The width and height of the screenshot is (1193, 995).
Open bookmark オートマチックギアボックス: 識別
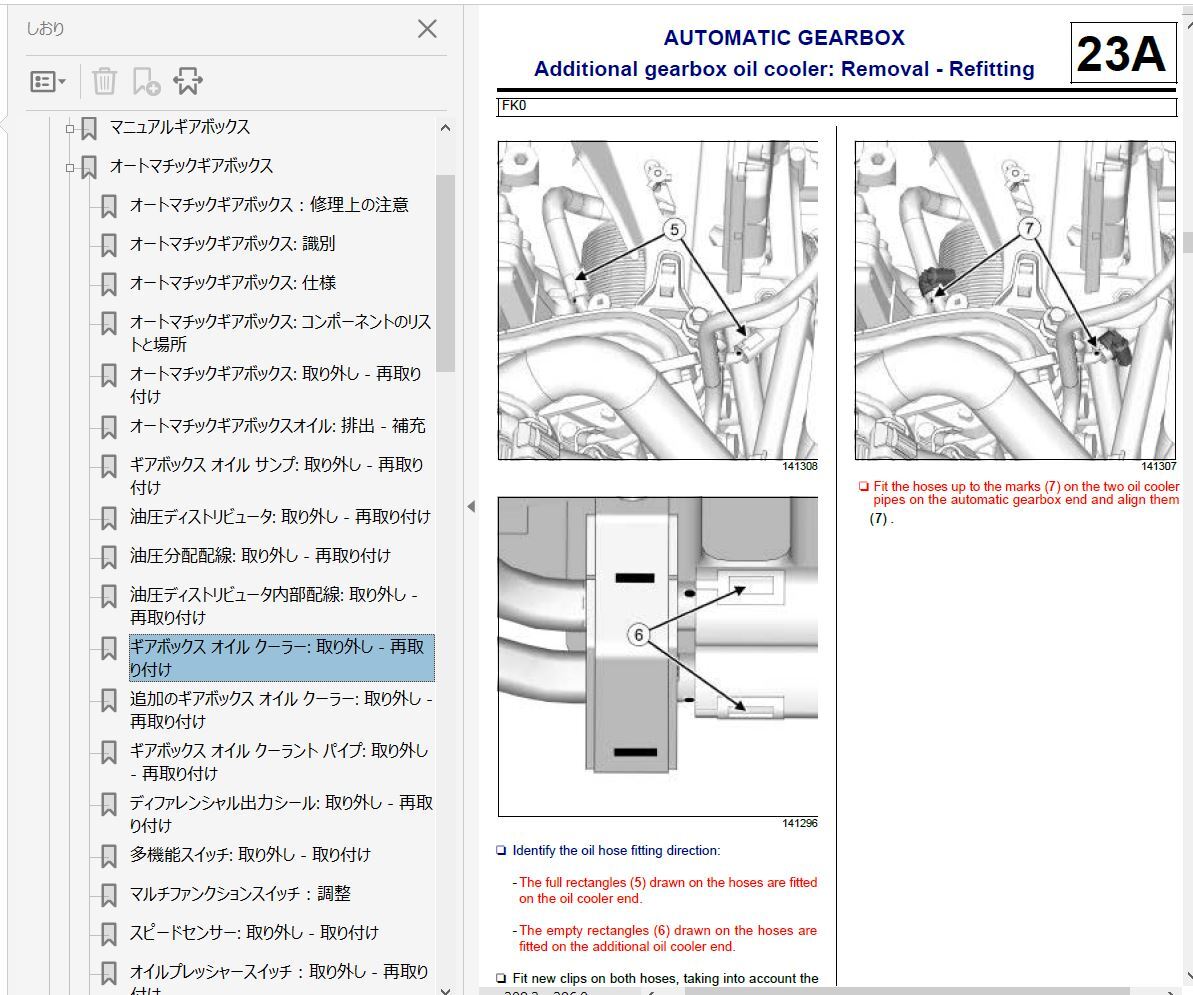coord(232,244)
